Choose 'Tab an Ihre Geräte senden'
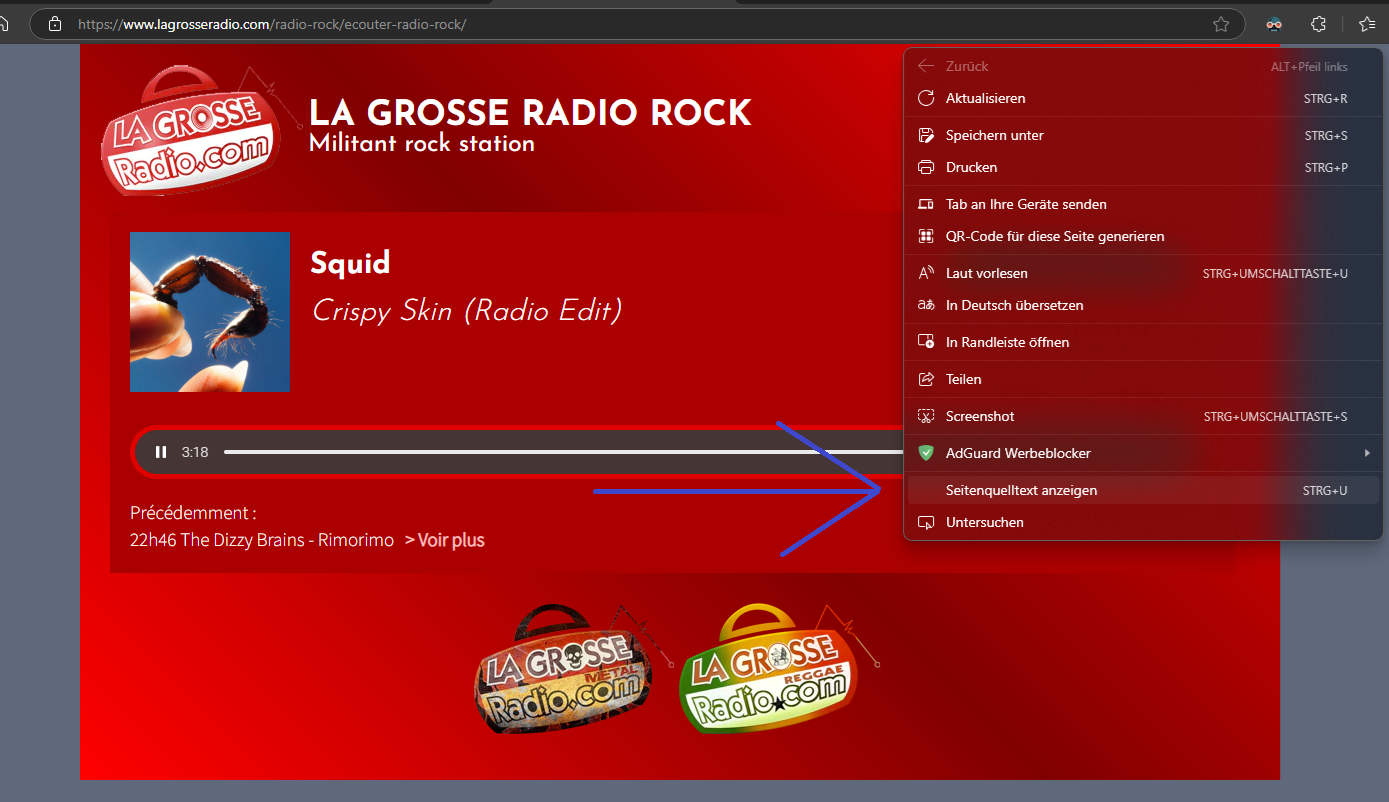The height and width of the screenshot is (802, 1389). pyautogui.click(x=1143, y=204)
